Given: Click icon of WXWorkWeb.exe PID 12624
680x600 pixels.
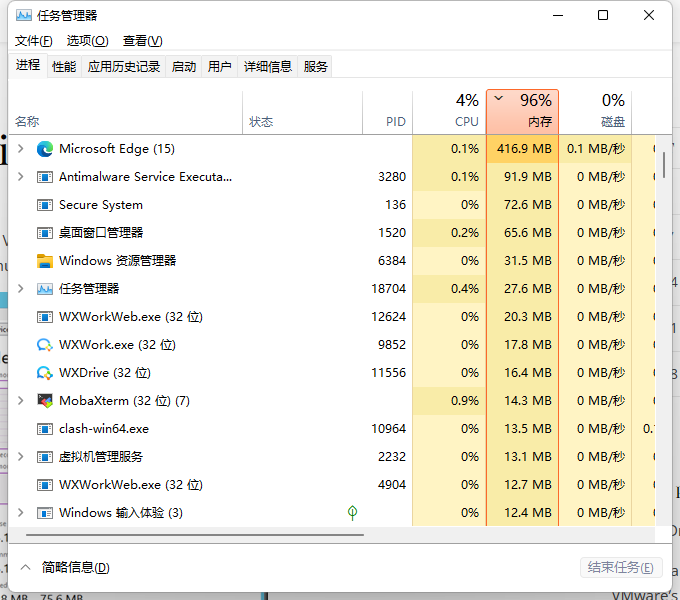Looking at the screenshot, I should (45, 317).
